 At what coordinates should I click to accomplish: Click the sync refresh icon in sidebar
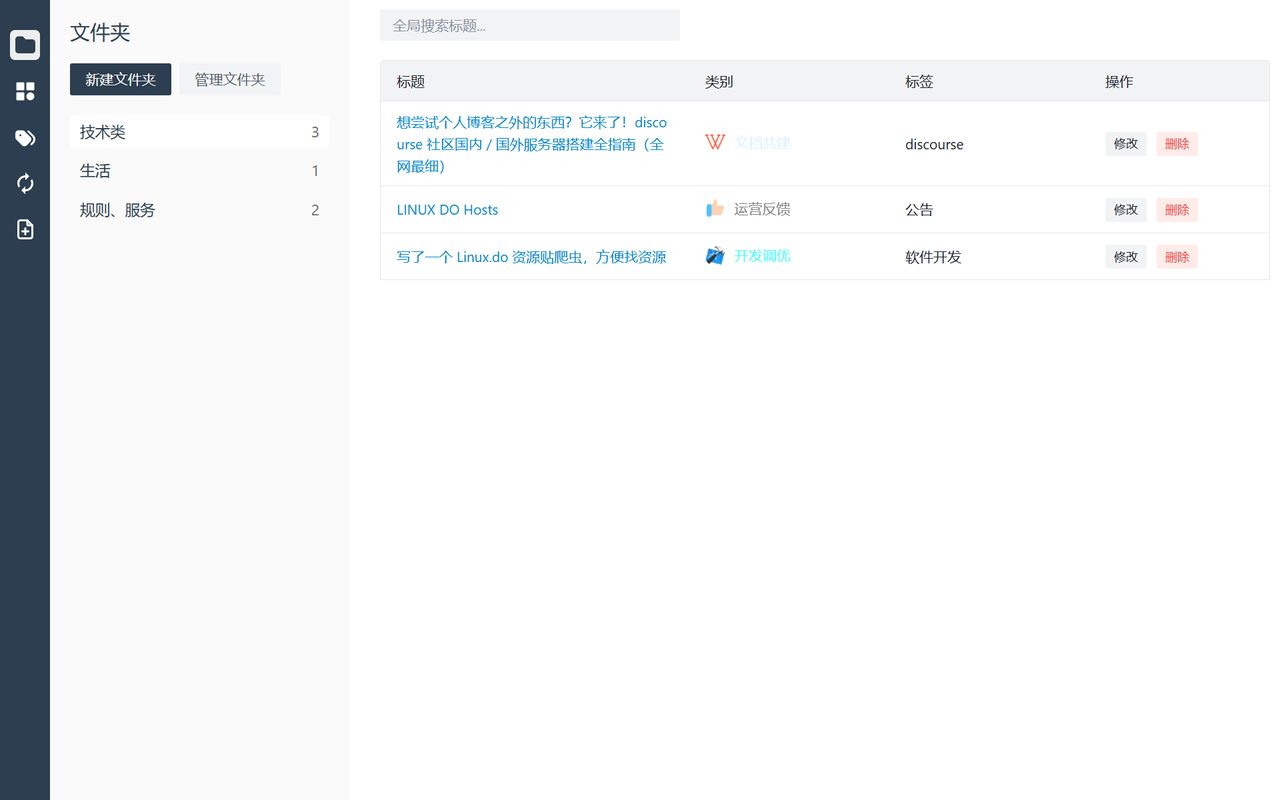pyautogui.click(x=24, y=183)
